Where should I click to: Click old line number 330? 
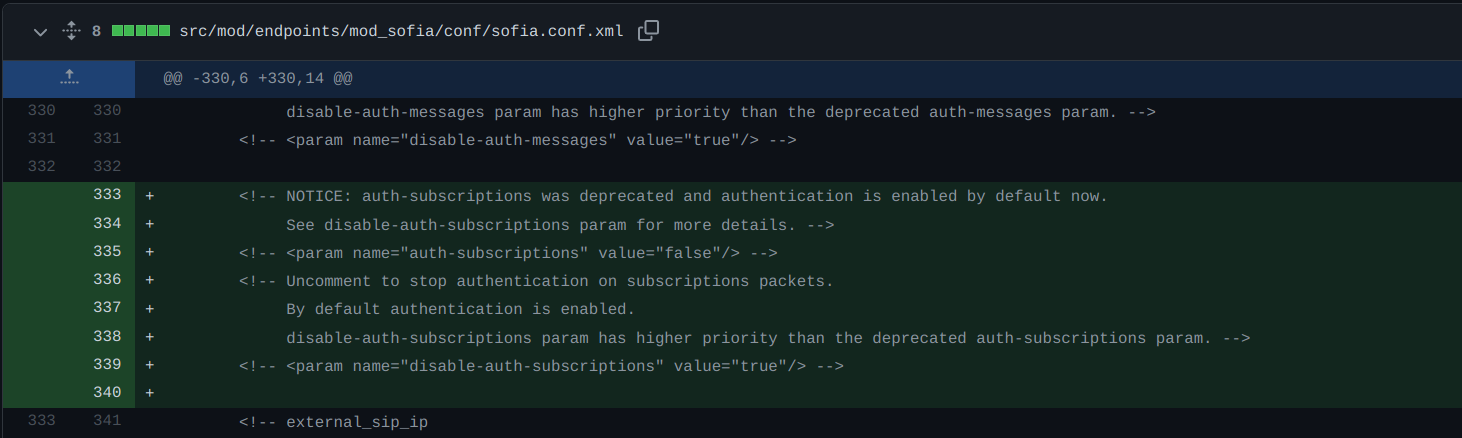[x=41, y=111]
